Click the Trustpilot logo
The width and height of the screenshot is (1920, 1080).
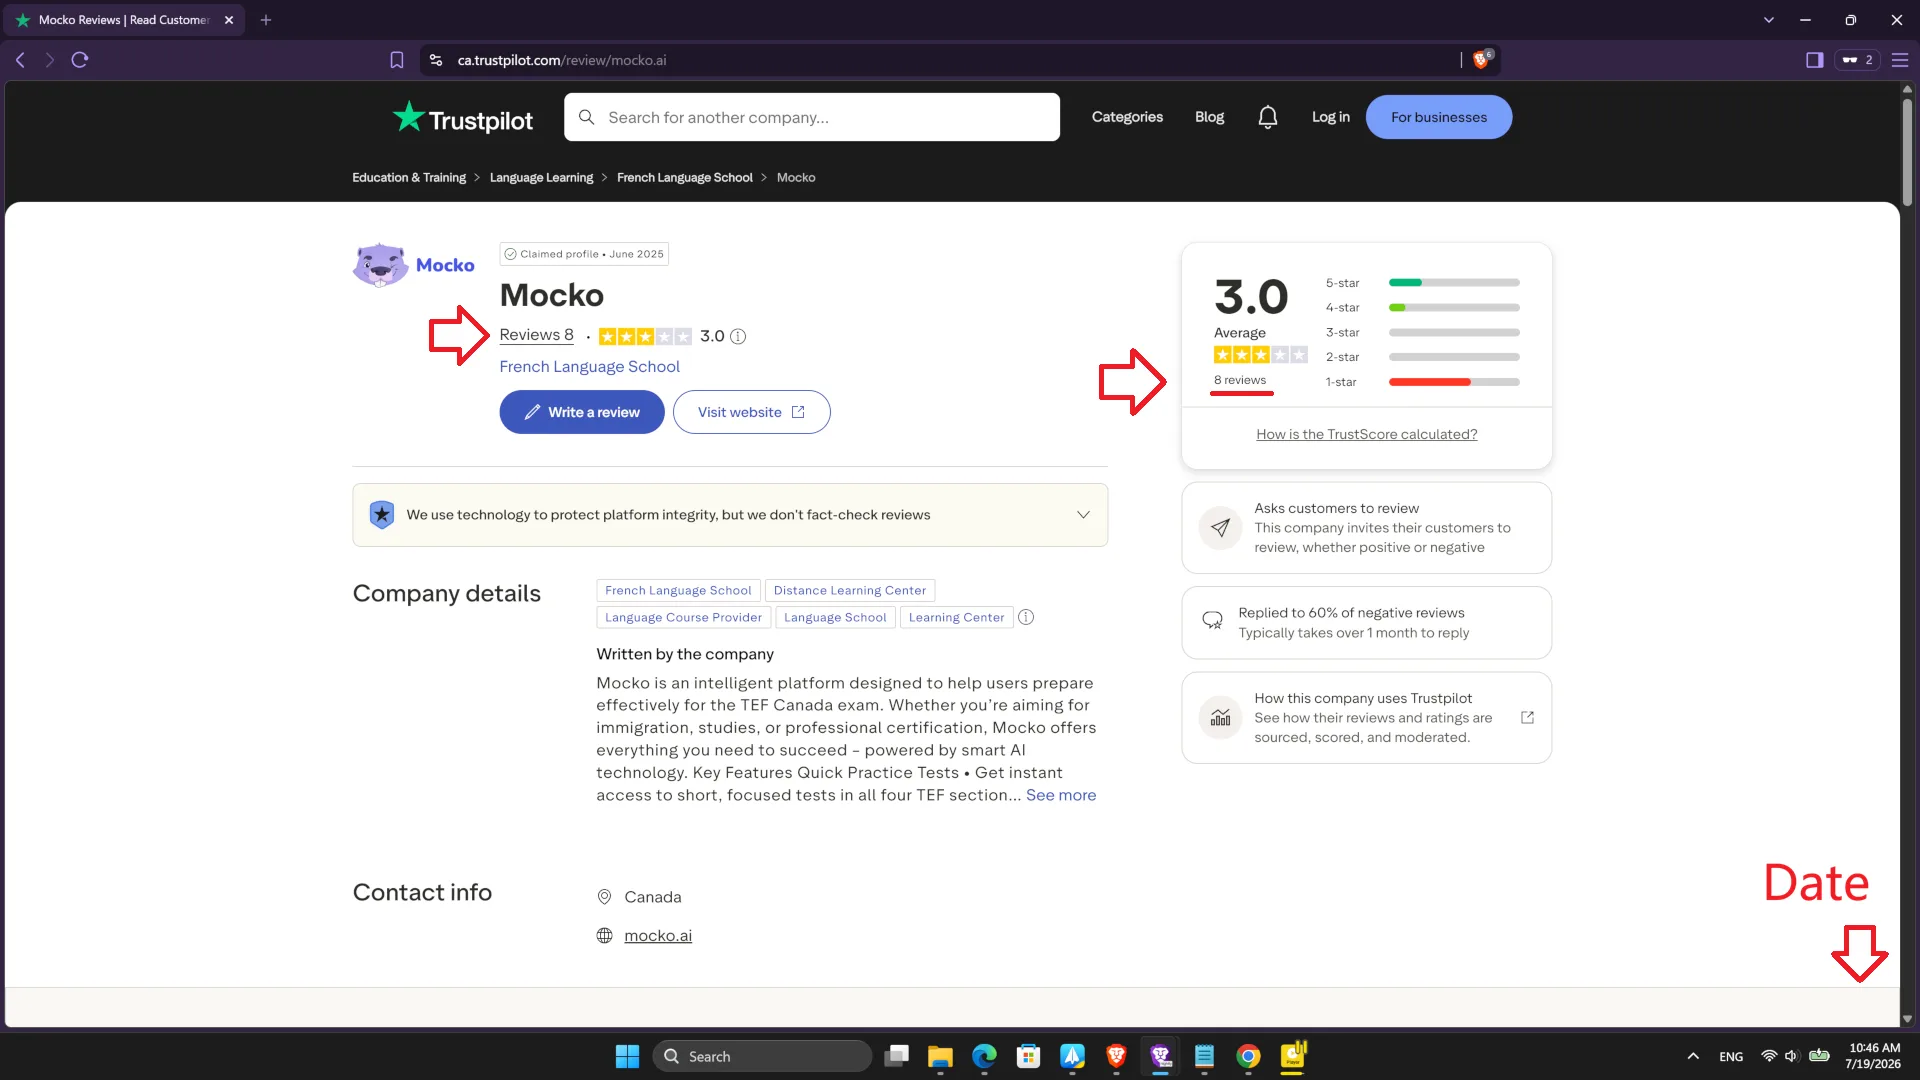tap(462, 118)
